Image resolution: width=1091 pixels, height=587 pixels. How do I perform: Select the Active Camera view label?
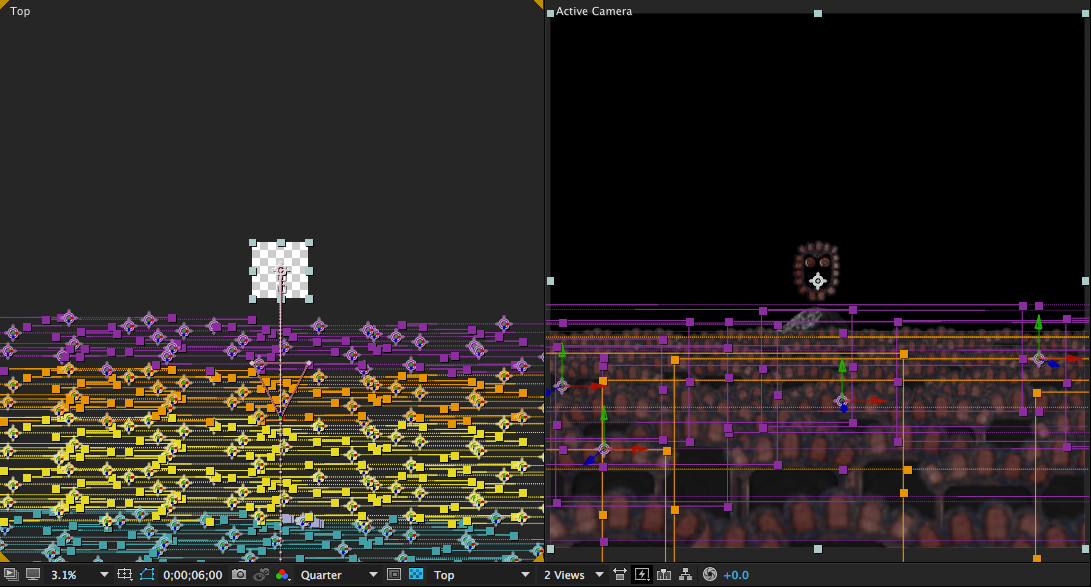(594, 11)
